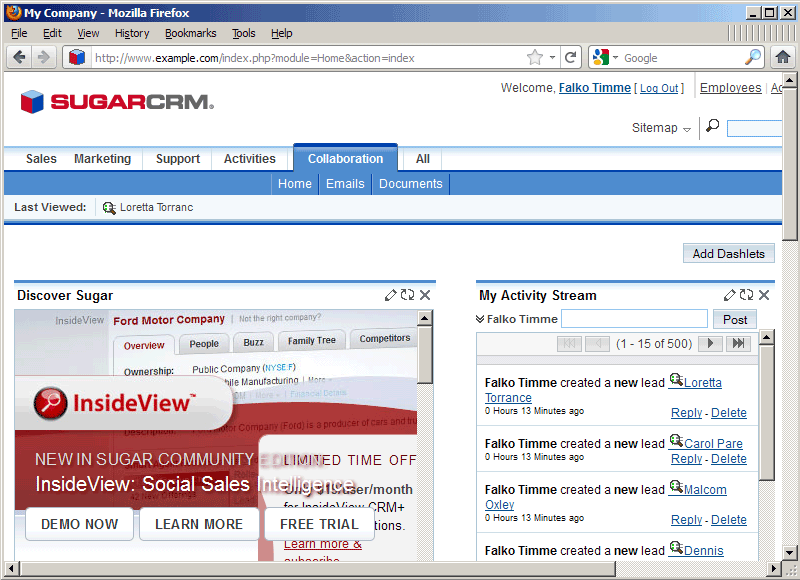The image size is (800, 580).
Task: Refresh the My Activity Stream dashlet
Action: point(745,294)
